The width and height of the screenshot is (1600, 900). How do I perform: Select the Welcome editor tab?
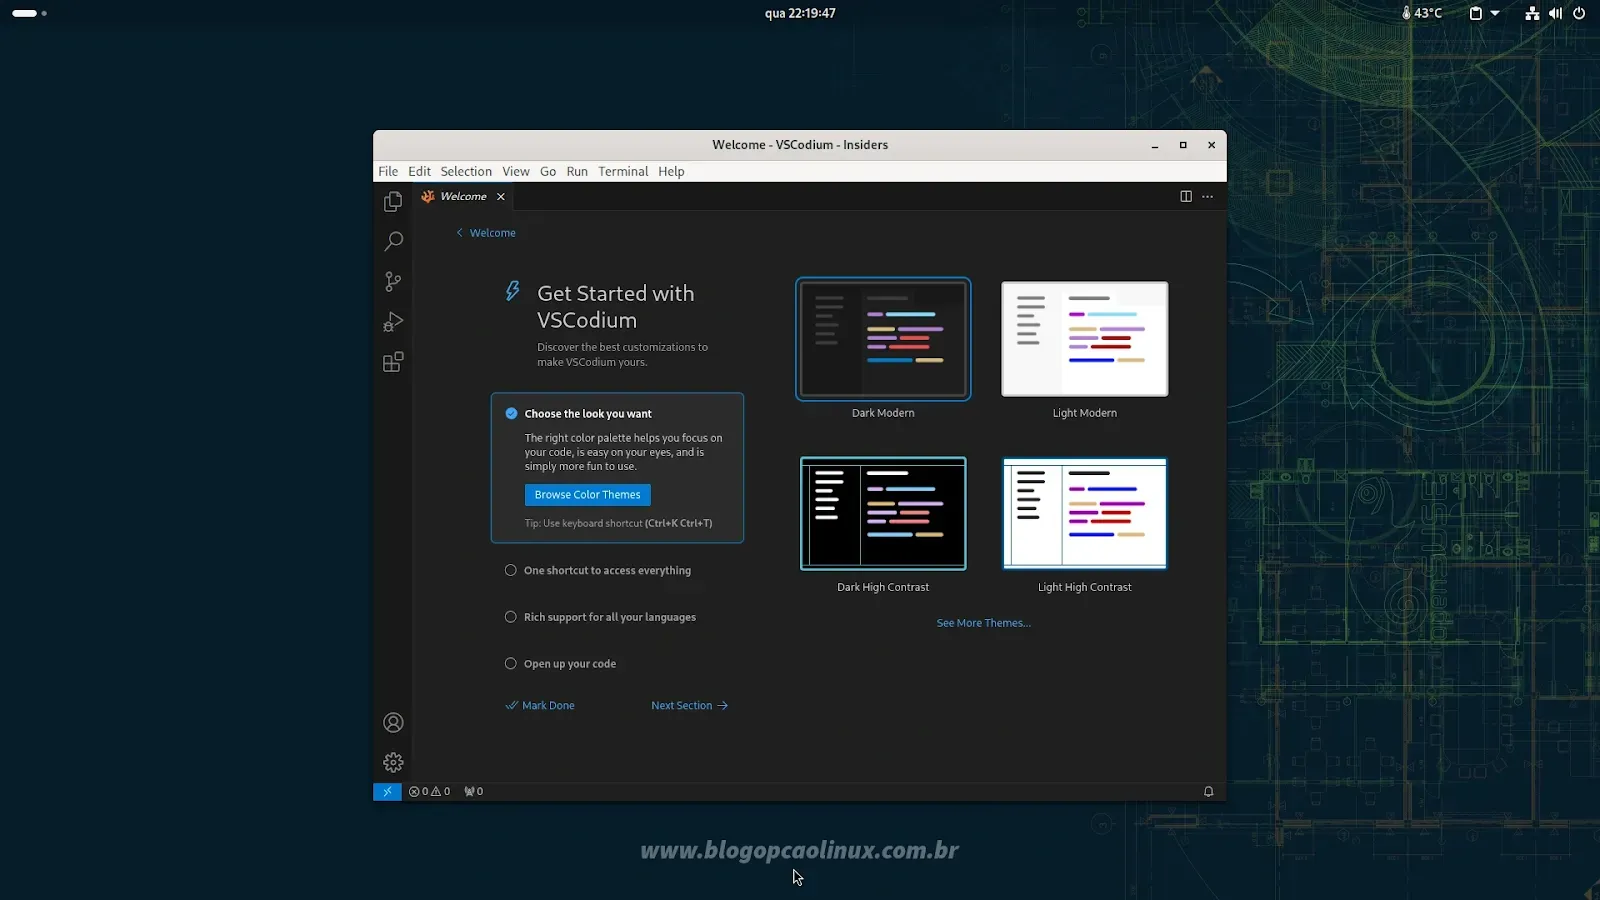click(x=464, y=196)
